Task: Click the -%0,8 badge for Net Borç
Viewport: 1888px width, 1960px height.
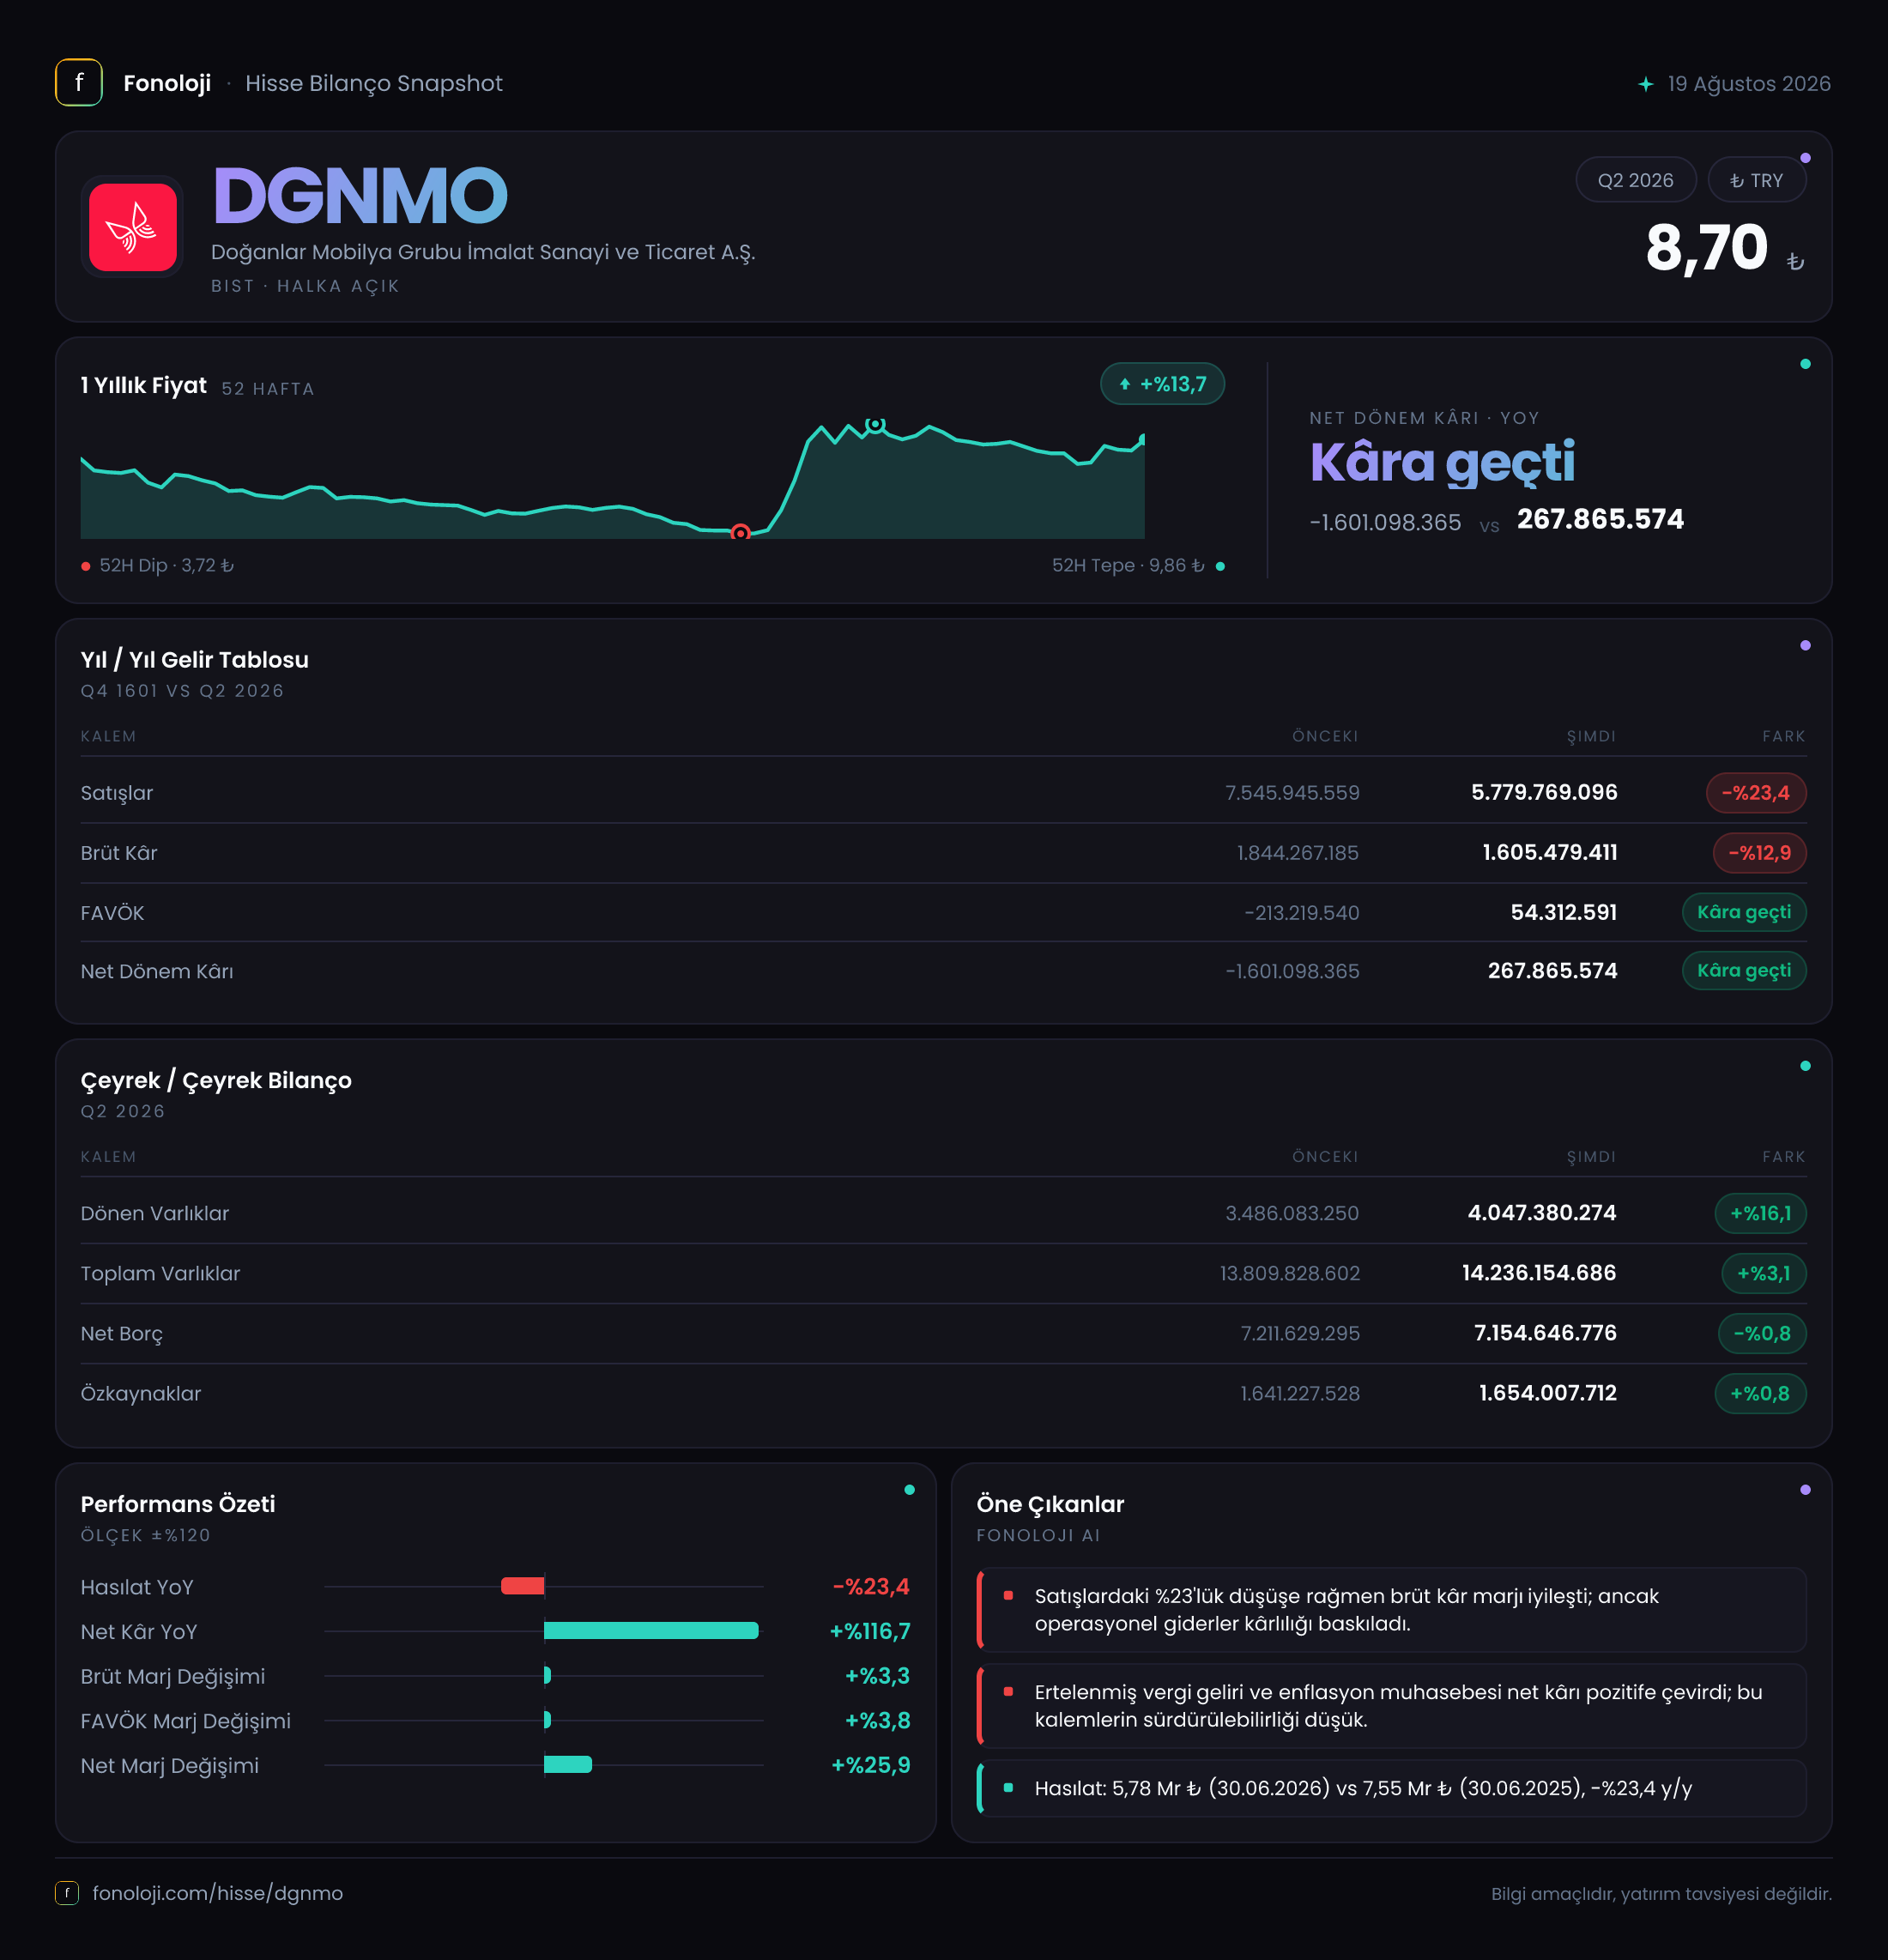Action: (1762, 1333)
